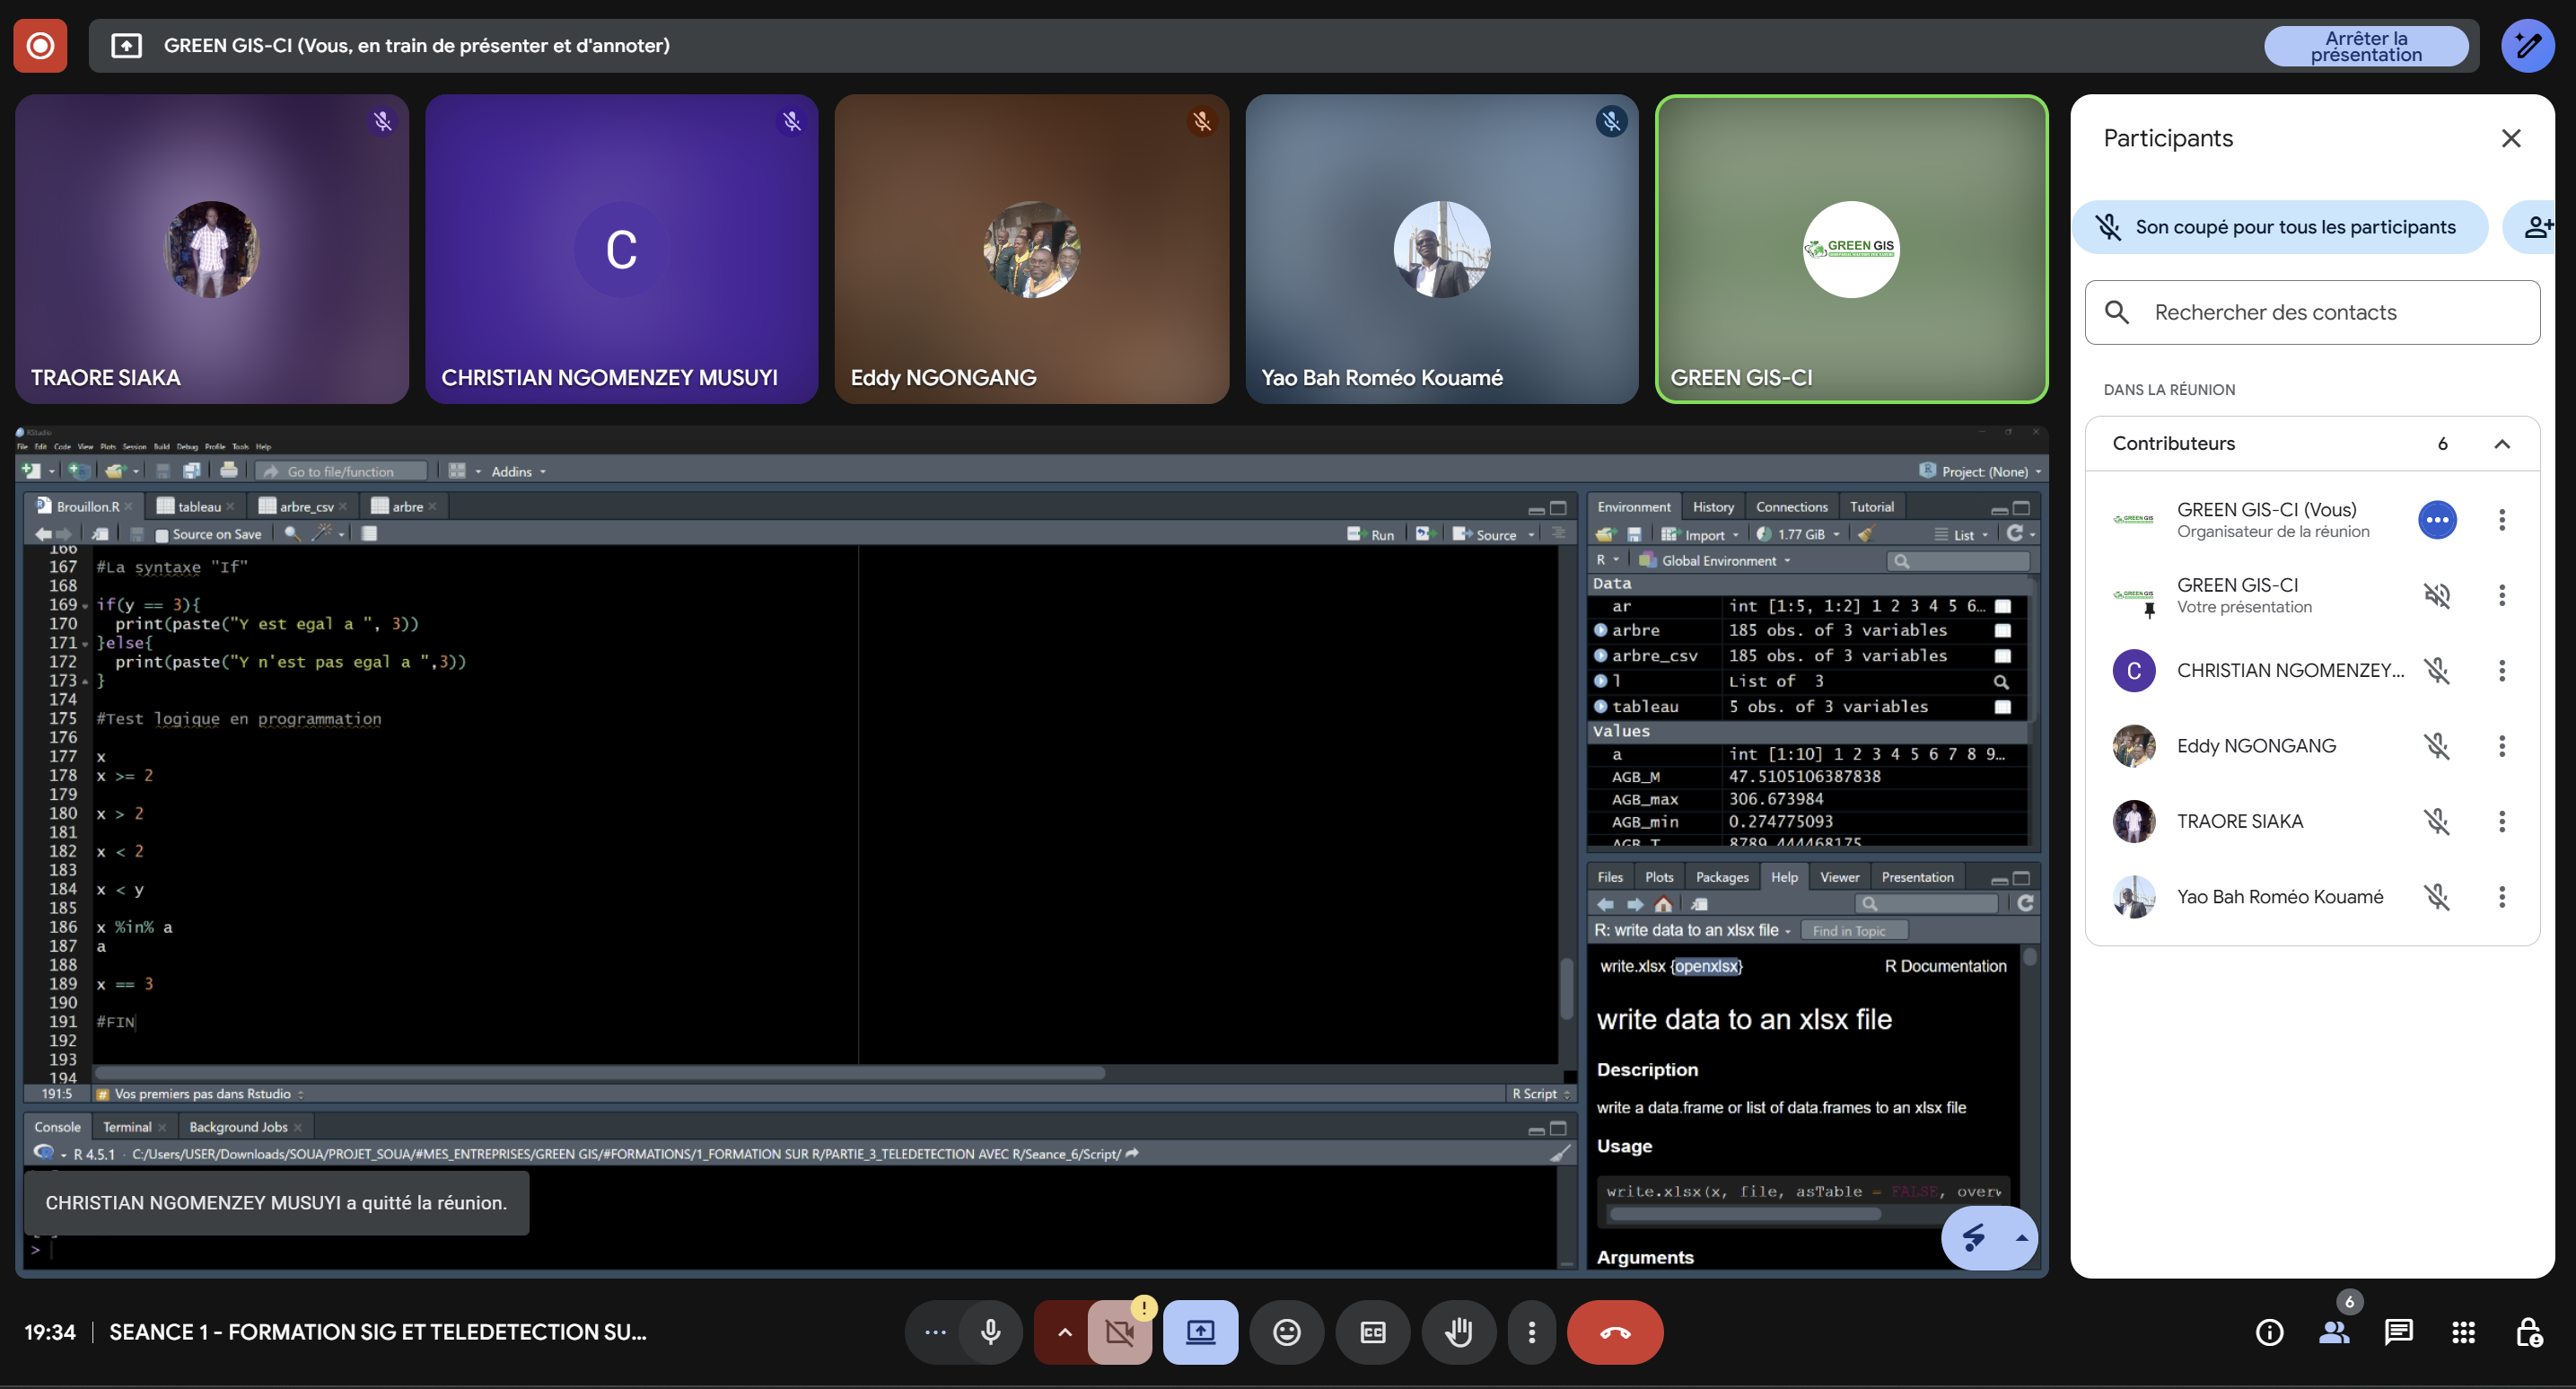Click Yao Bah Roméo Kouamé video tile
Image resolution: width=2576 pixels, height=1389 pixels.
pos(1441,249)
